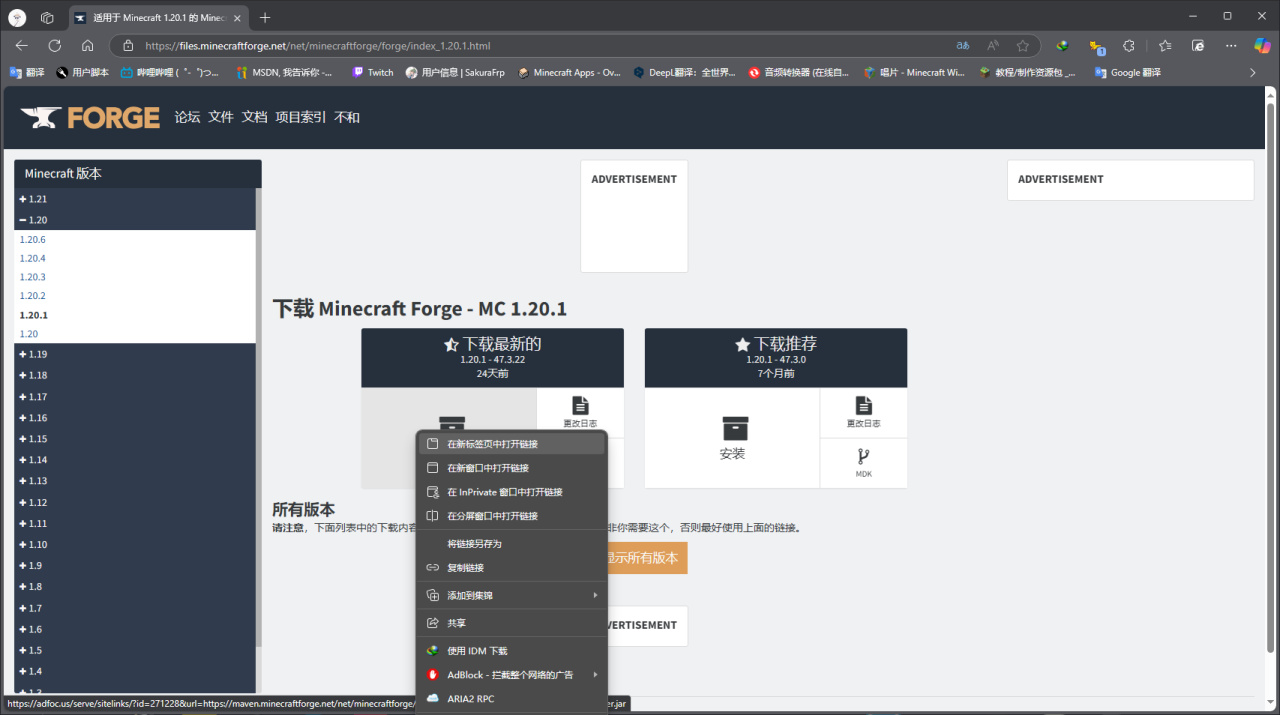Choose 在新标签页中打开链接 from context menu
1280x715 pixels.
pos(512,444)
